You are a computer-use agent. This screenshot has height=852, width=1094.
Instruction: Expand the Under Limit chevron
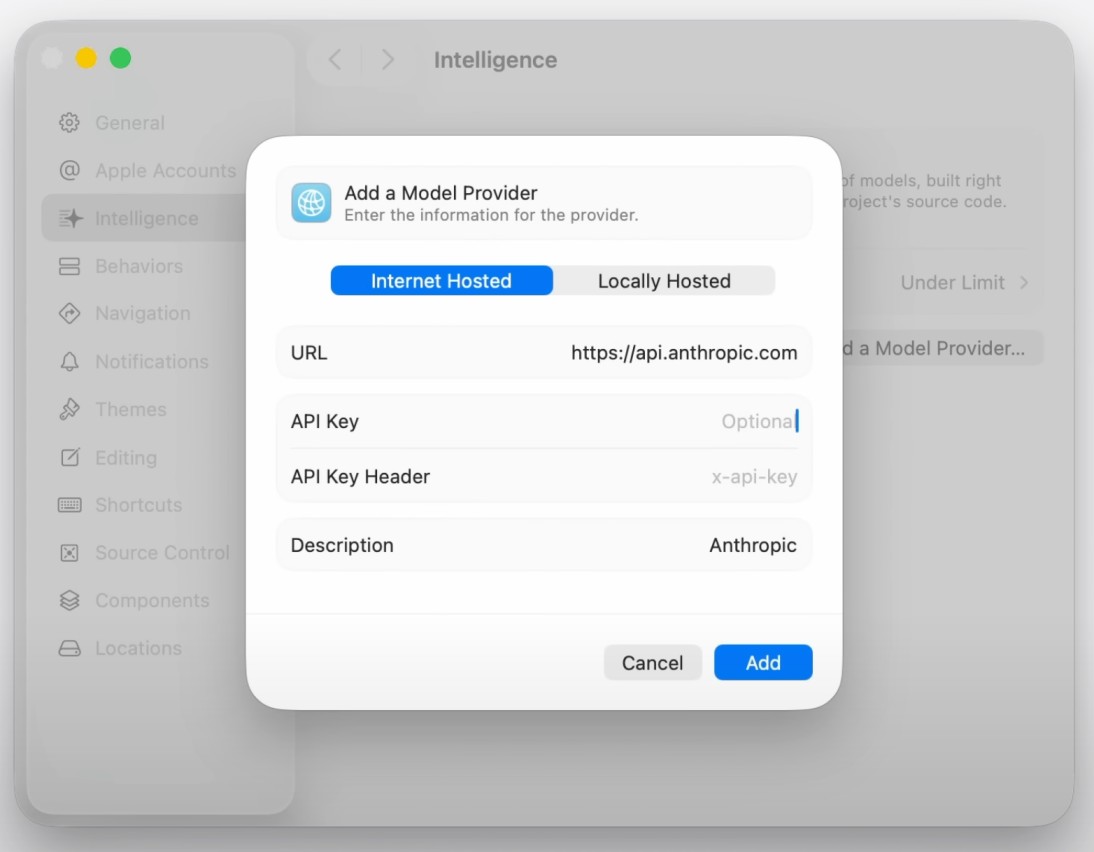coord(1024,283)
